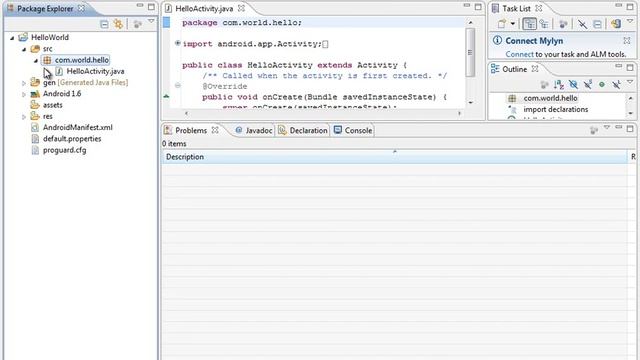Focus Task List on workweek
Screen dimensions: 640x360
[563, 24]
